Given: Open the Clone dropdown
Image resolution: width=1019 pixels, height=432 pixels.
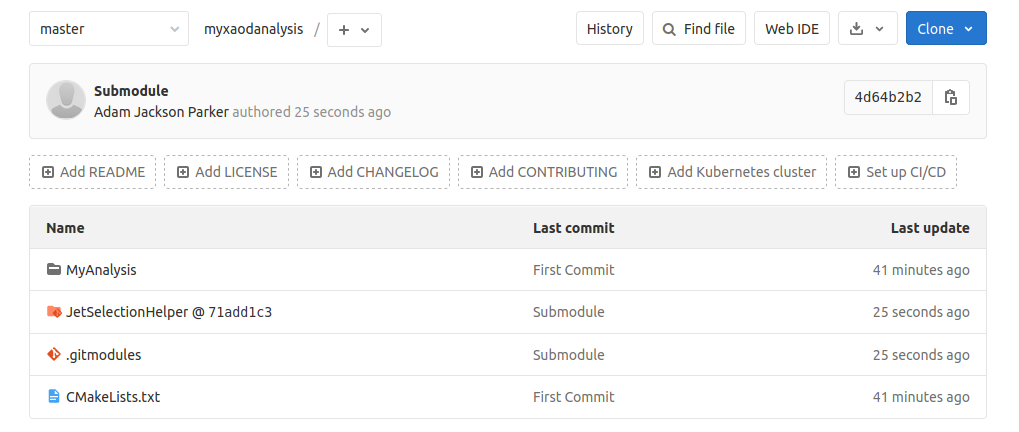Looking at the screenshot, I should [945, 29].
